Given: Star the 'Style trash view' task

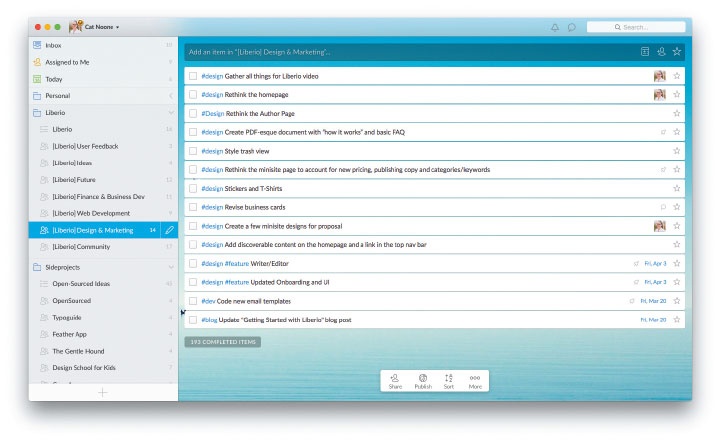Looking at the screenshot, I should point(676,151).
